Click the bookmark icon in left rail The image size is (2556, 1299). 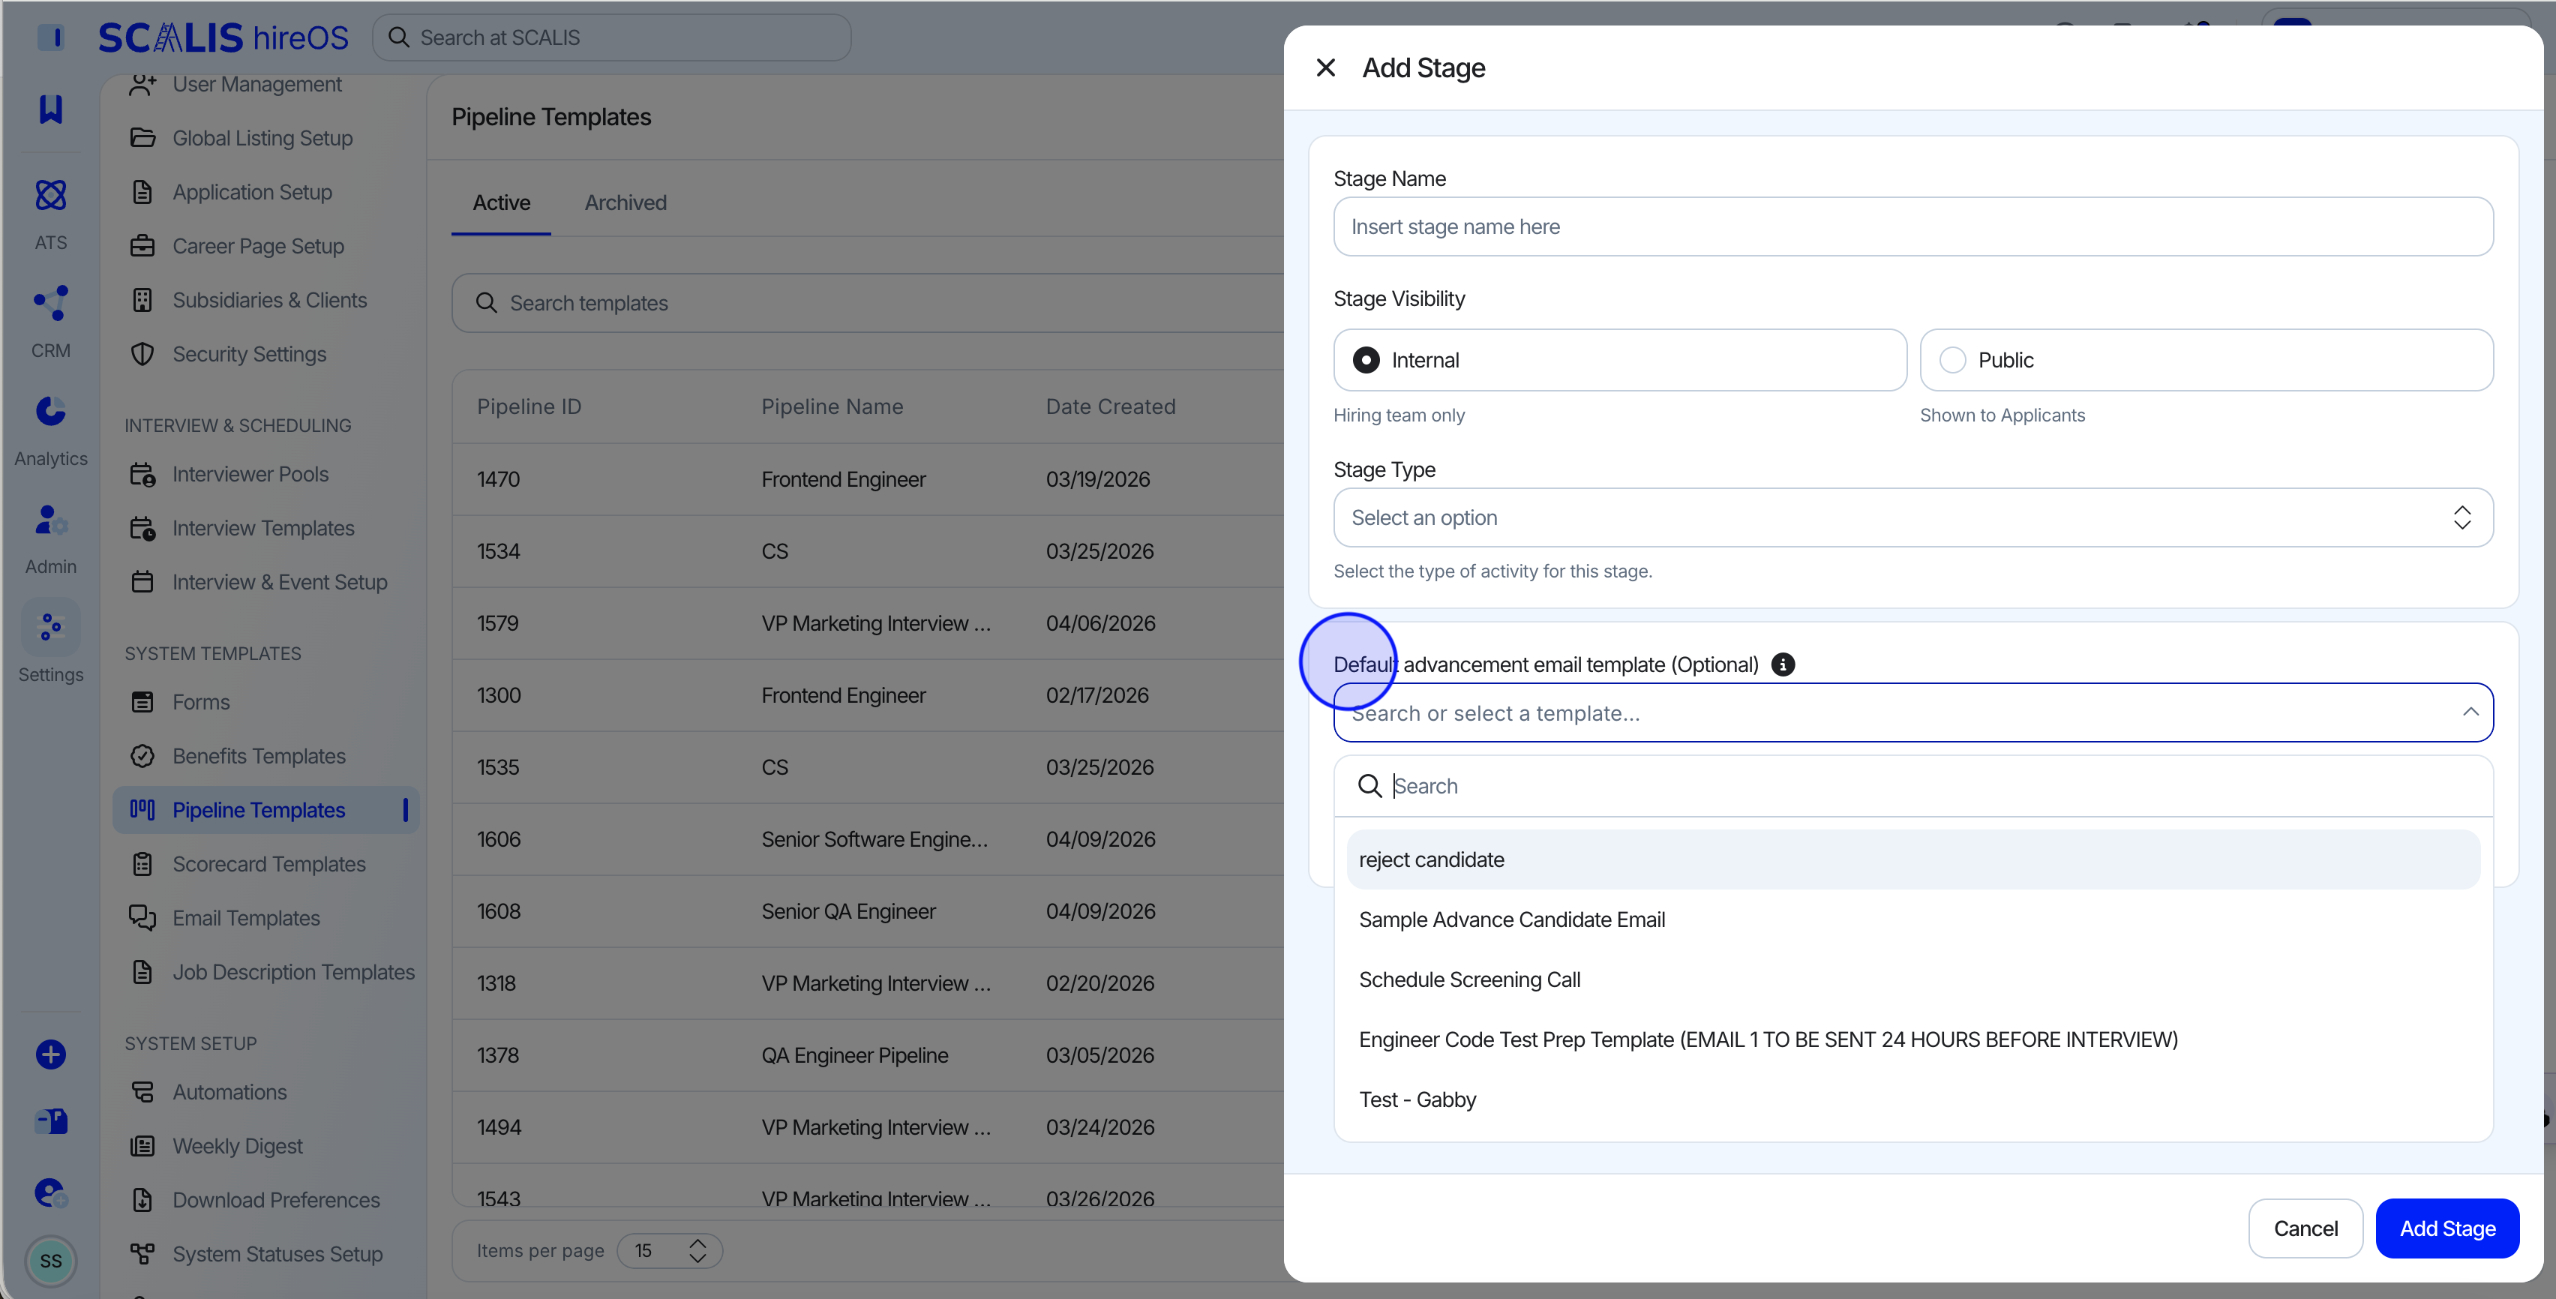tap(51, 109)
